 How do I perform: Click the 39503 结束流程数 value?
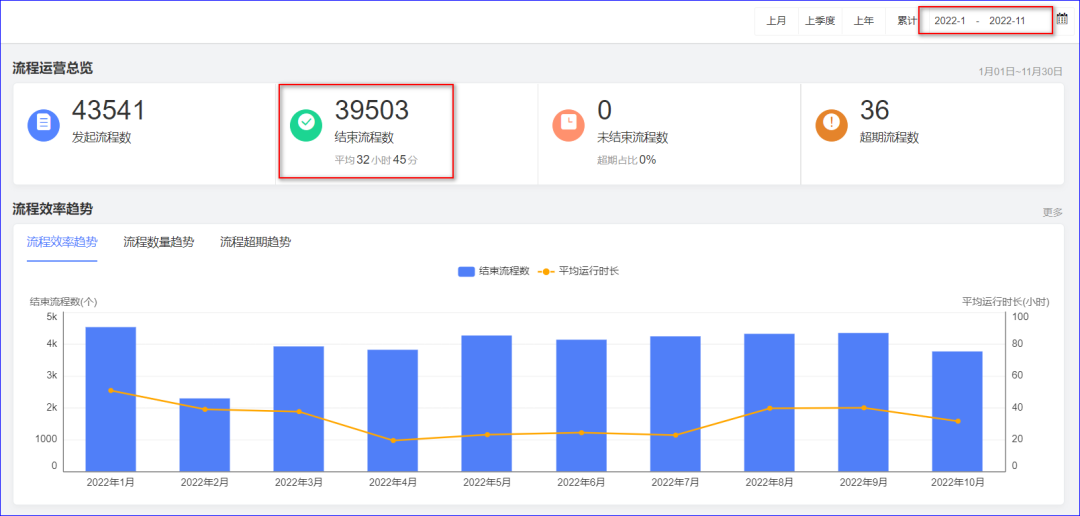[x=372, y=110]
